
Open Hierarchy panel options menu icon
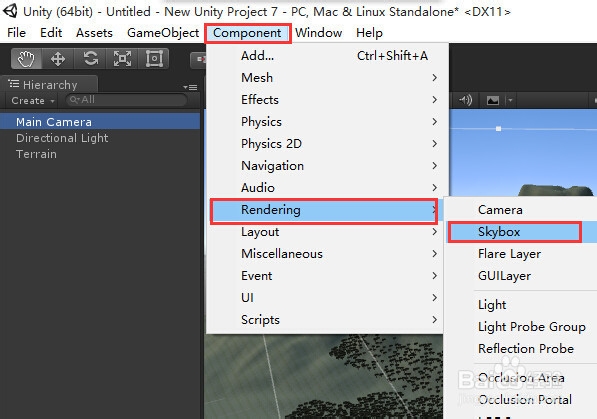pos(190,87)
